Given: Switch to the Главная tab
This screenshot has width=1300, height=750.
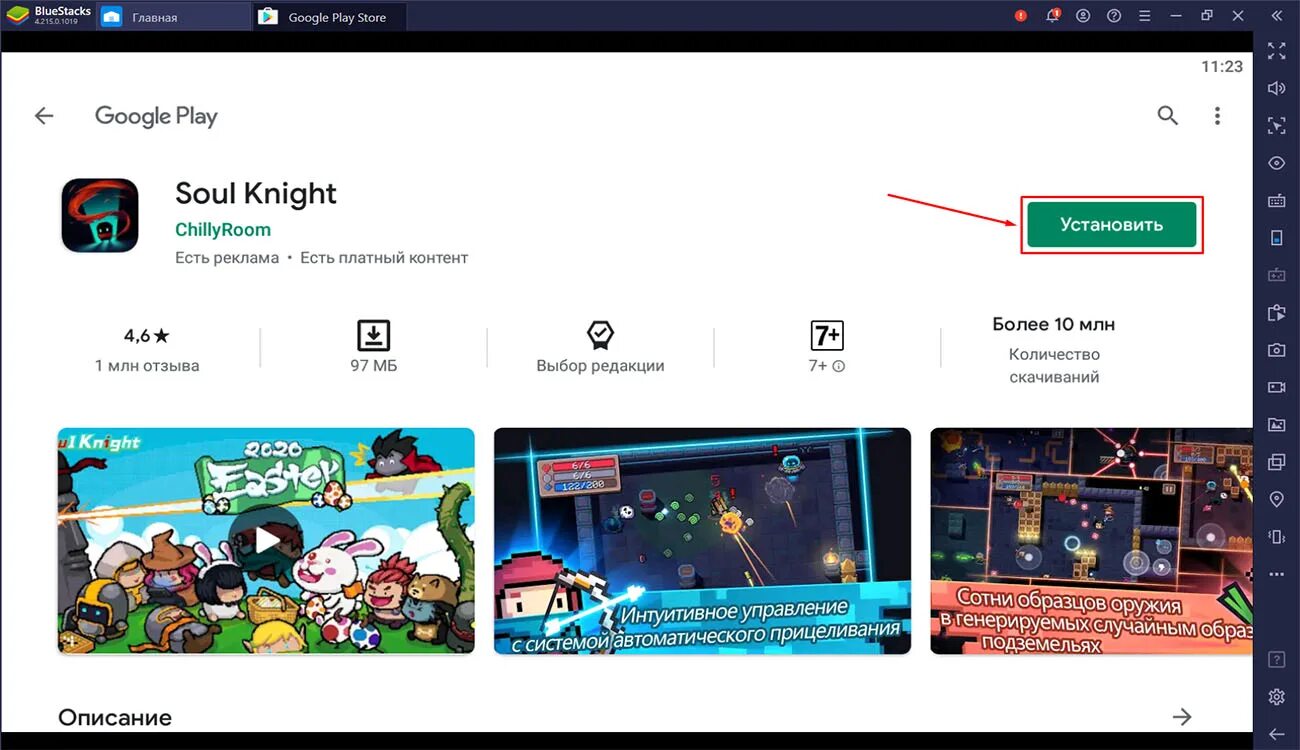Looking at the screenshot, I should (174, 16).
